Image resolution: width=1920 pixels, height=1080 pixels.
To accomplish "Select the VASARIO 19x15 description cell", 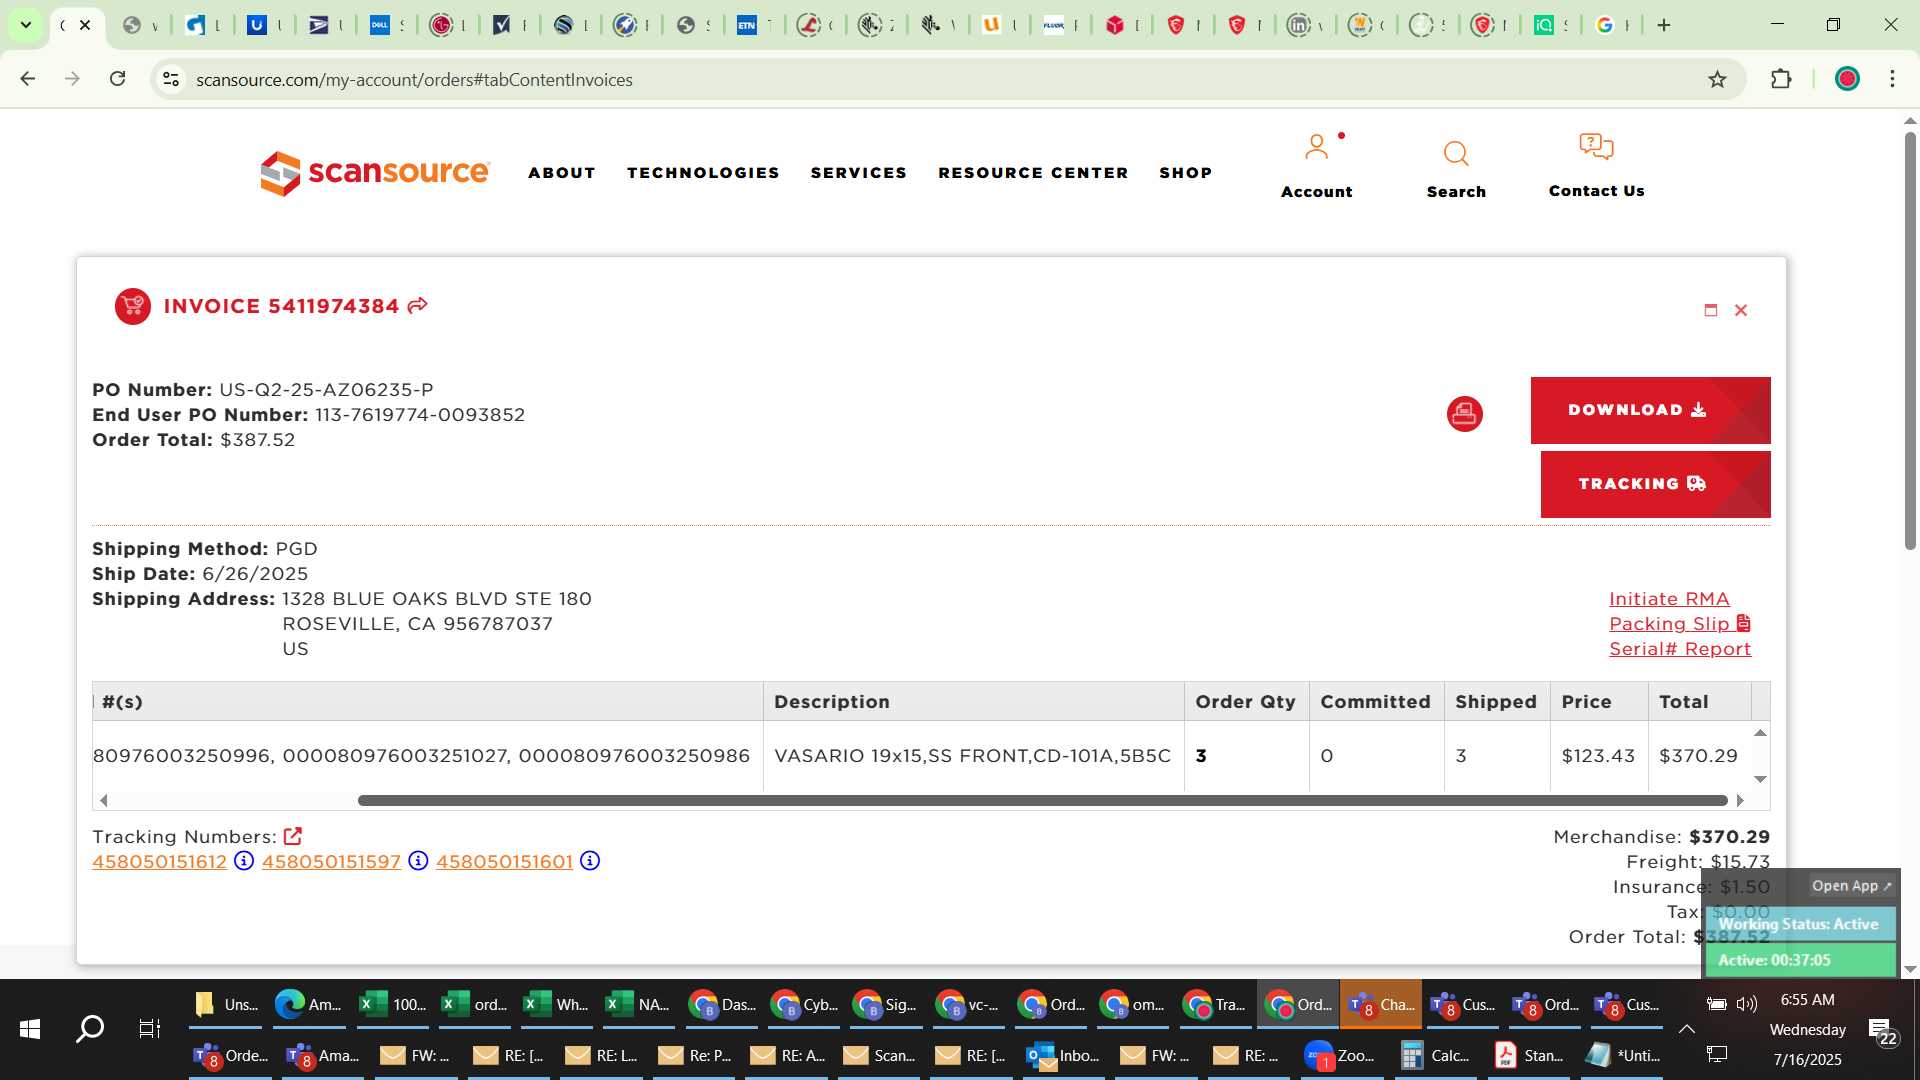I will (x=972, y=755).
